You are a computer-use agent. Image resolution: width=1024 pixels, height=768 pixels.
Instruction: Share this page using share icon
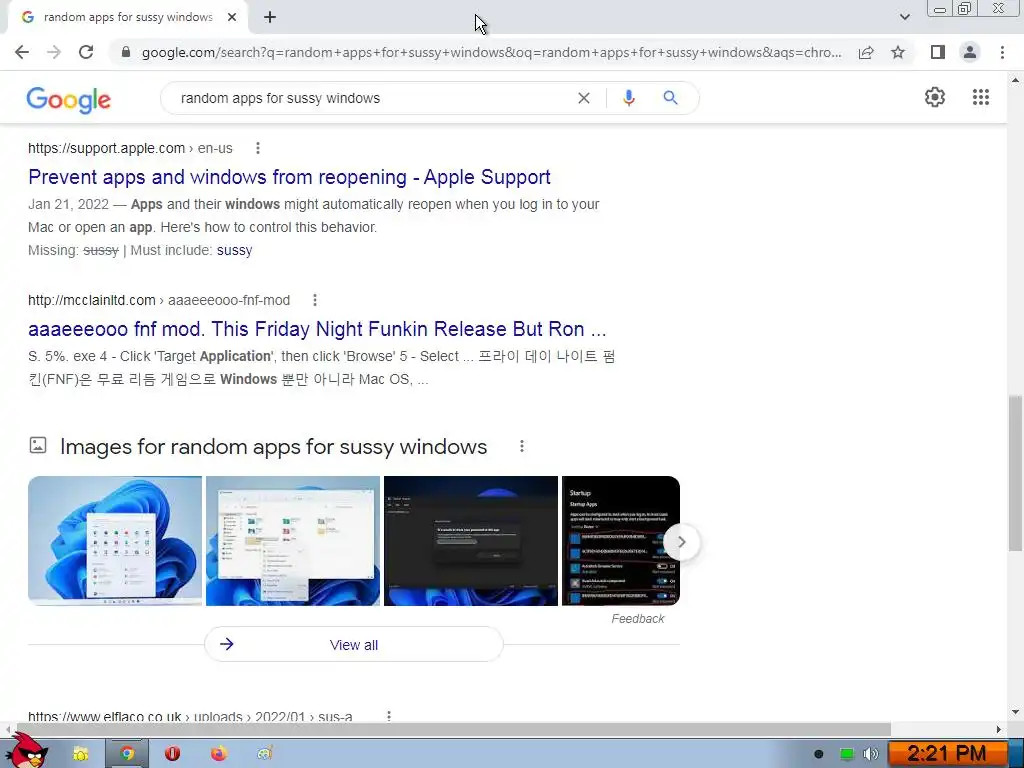tap(866, 52)
